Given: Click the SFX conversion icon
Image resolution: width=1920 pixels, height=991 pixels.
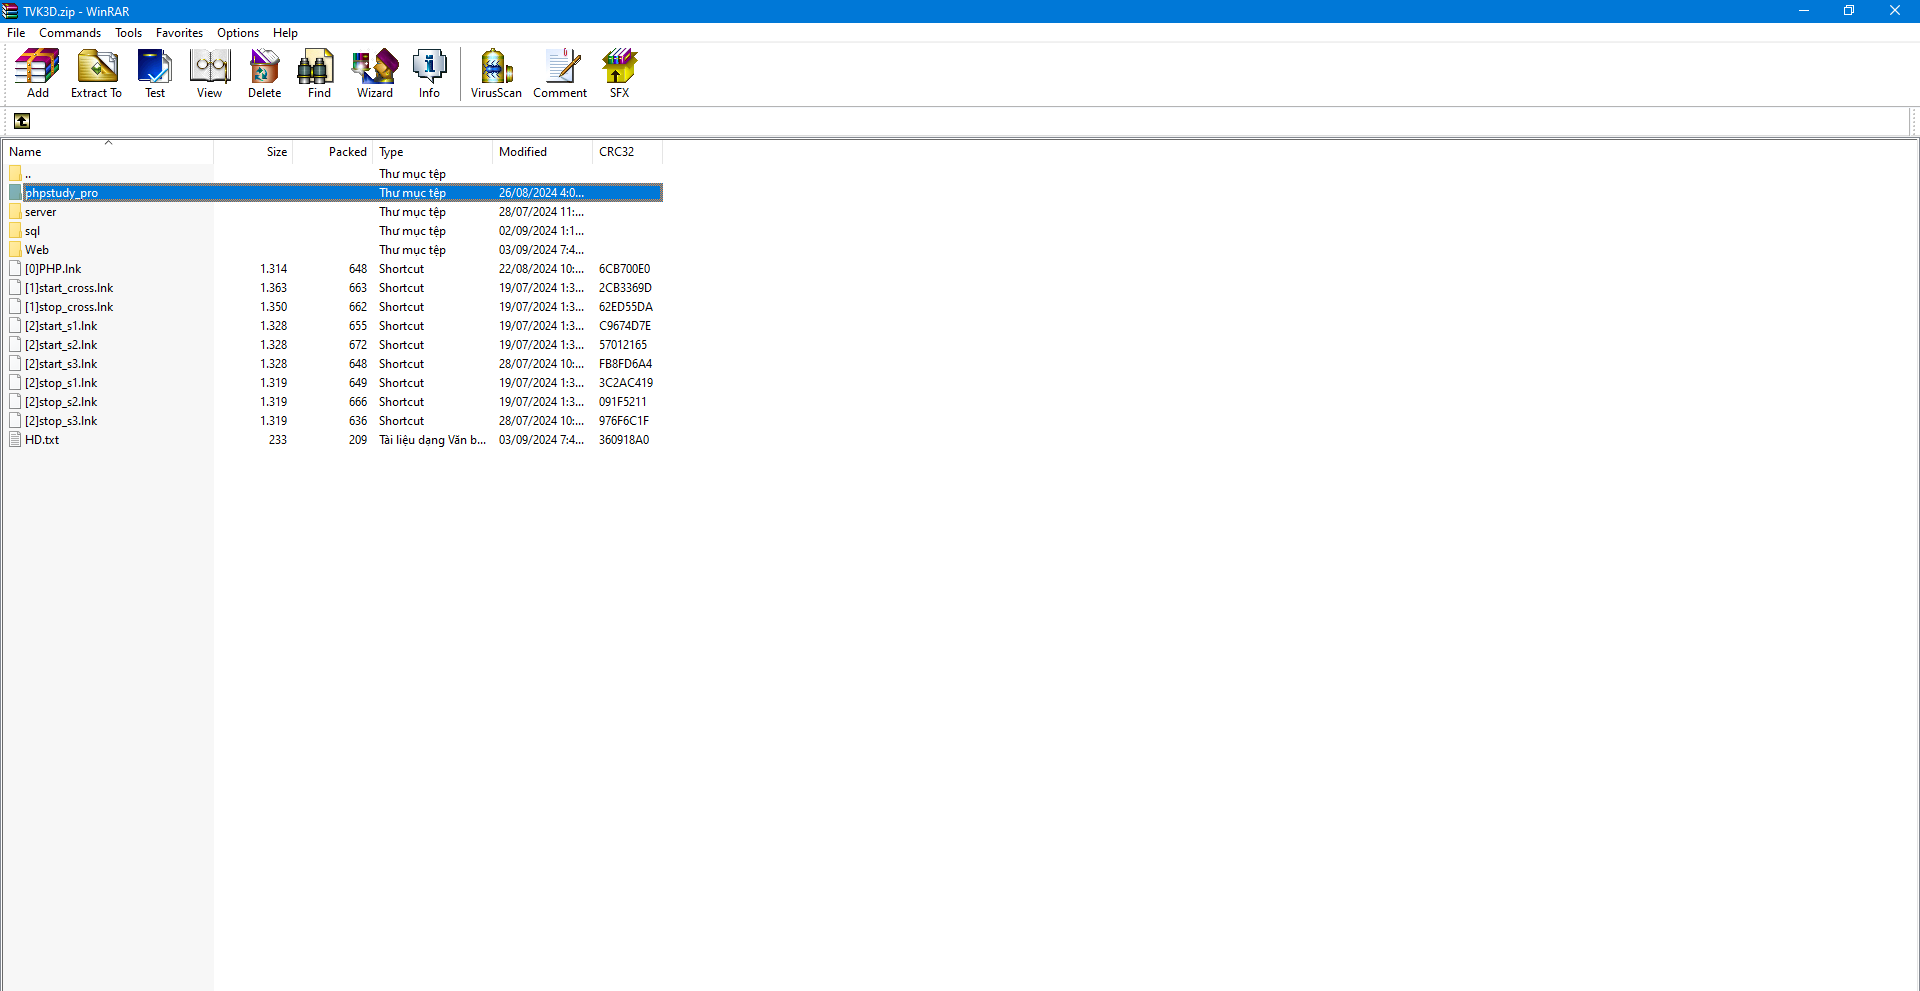Looking at the screenshot, I should [620, 73].
